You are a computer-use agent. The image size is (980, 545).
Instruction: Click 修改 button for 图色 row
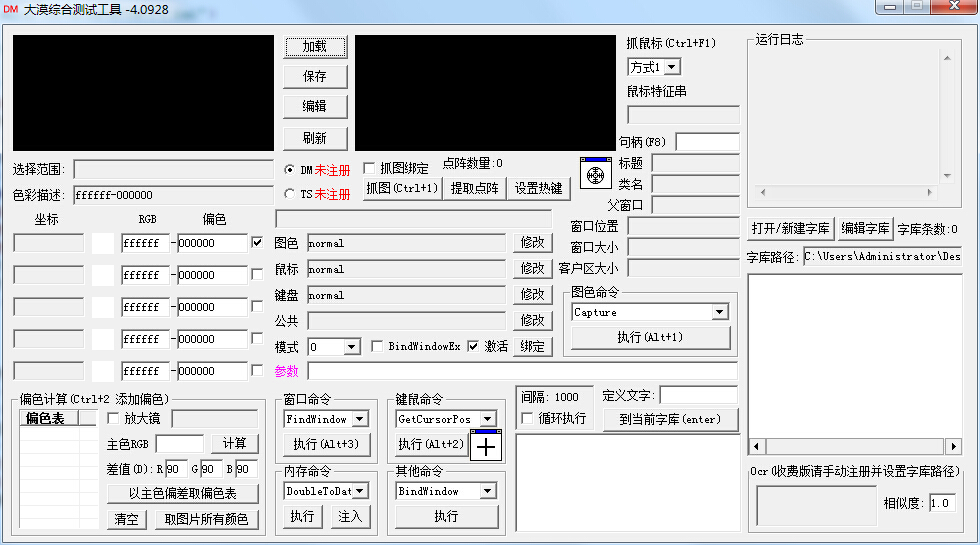pyautogui.click(x=532, y=242)
